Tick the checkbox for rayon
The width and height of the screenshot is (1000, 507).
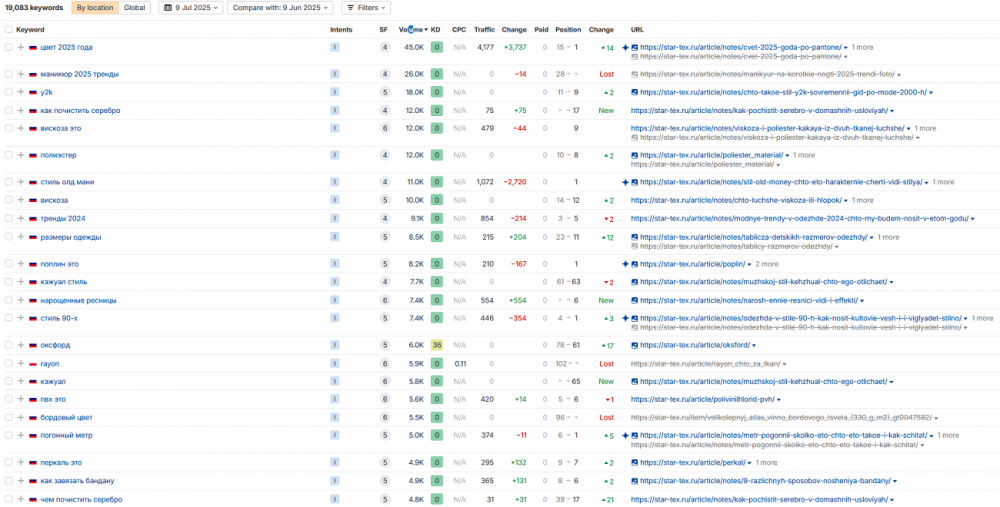8,364
